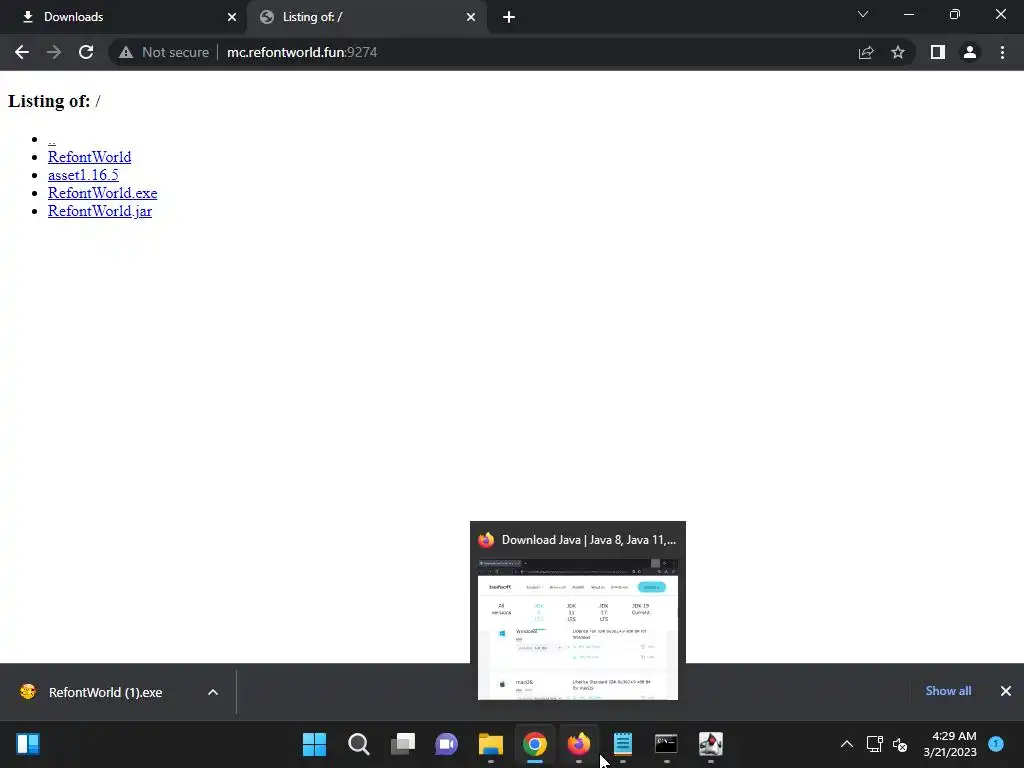Open the notification badge
This screenshot has height=768, width=1024.
[x=996, y=743]
